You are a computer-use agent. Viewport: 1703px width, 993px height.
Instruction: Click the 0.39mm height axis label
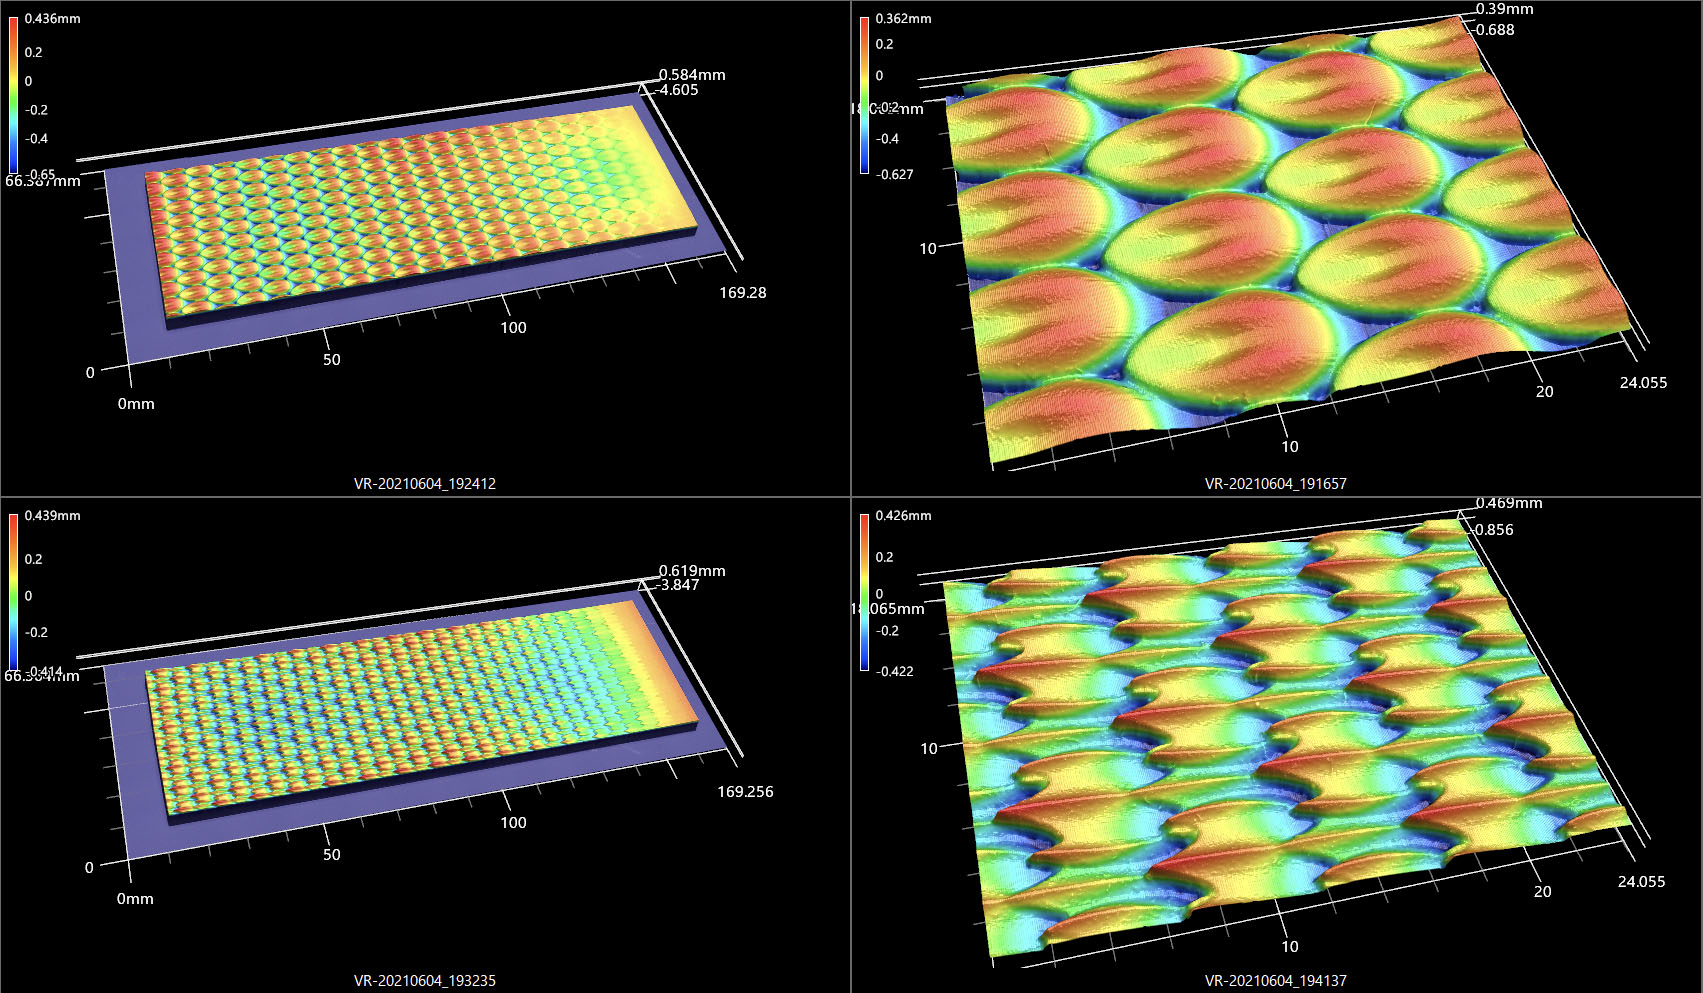coord(1504,9)
